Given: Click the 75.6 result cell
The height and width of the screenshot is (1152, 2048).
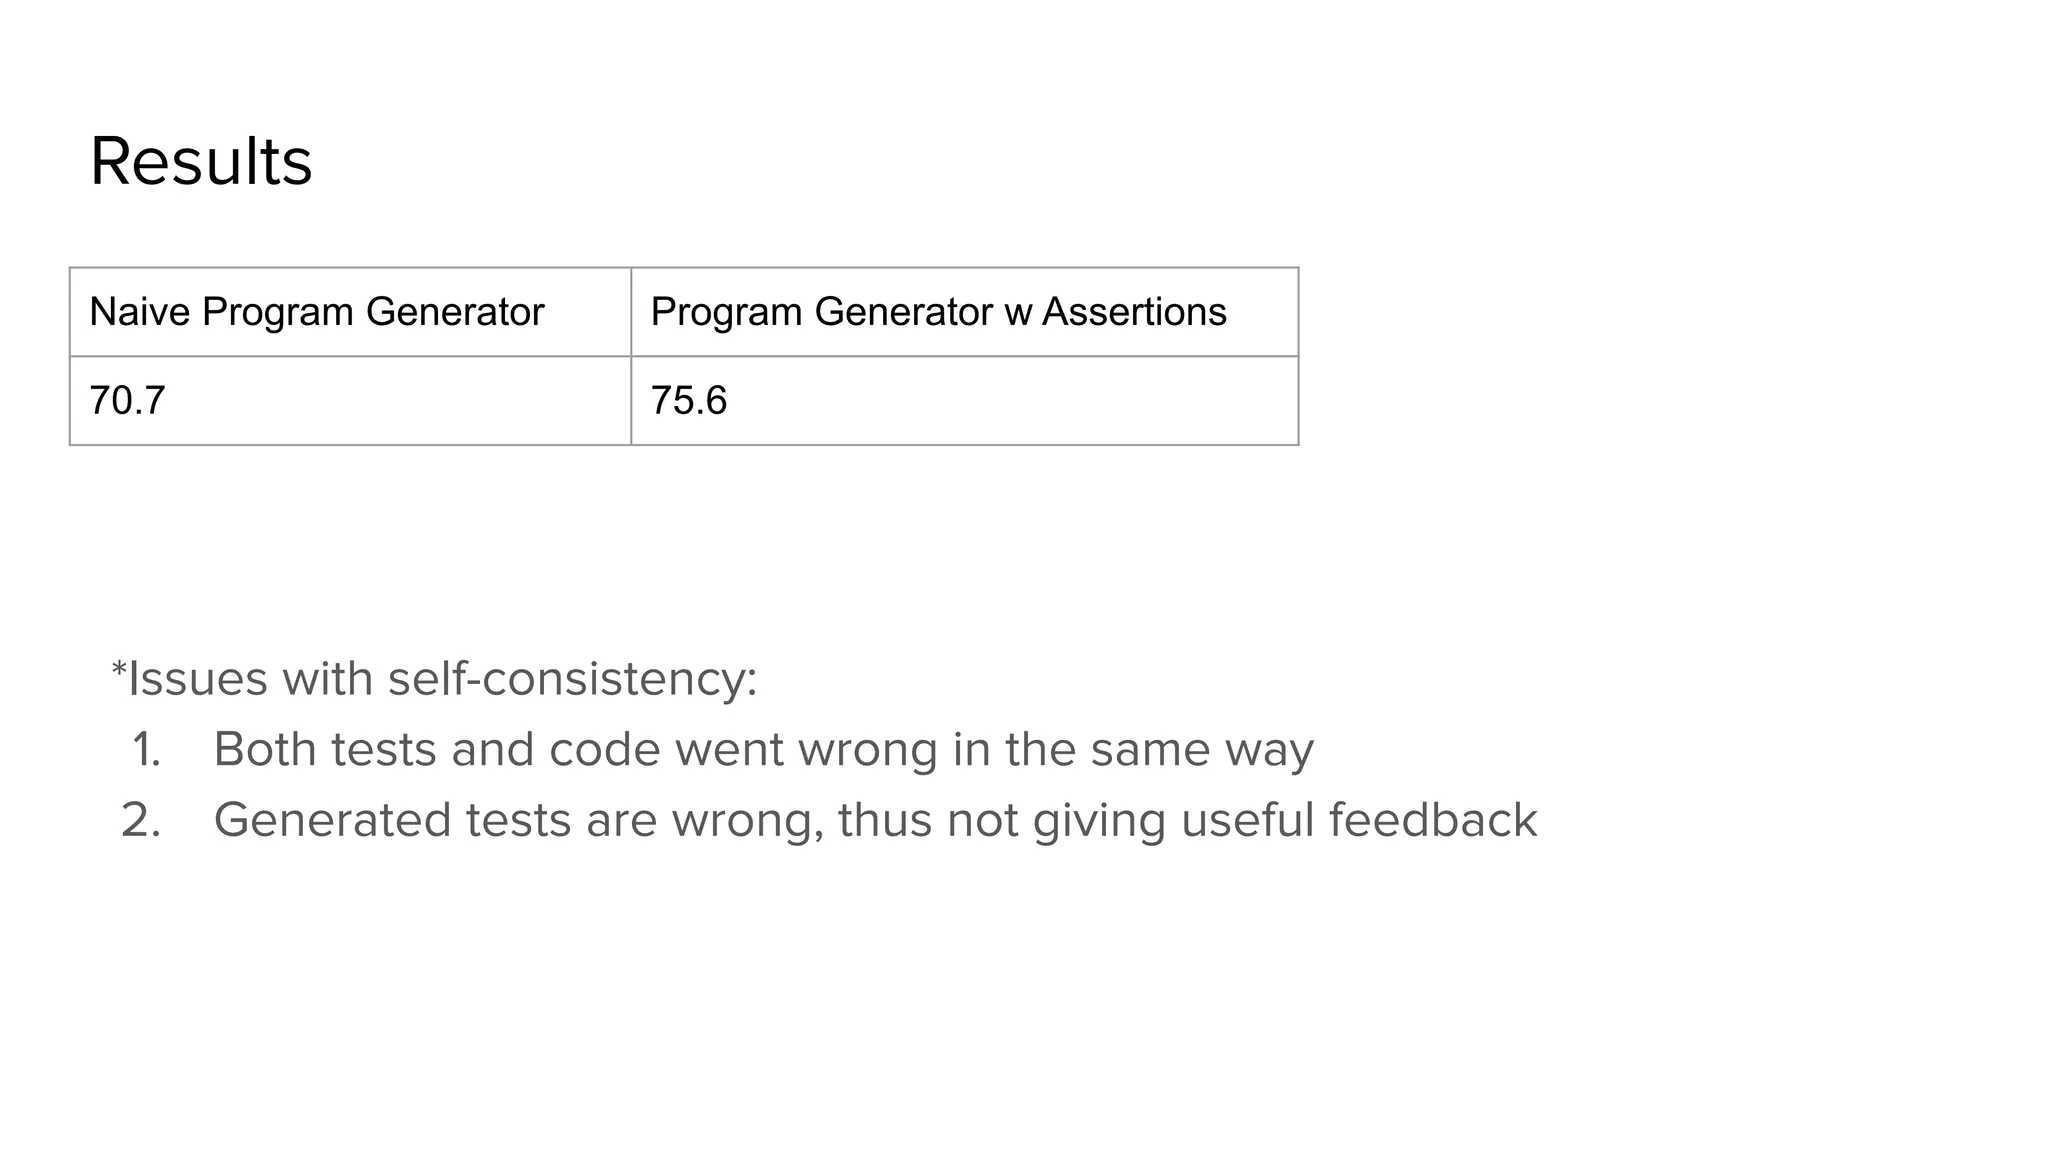Looking at the screenshot, I should [x=965, y=400].
